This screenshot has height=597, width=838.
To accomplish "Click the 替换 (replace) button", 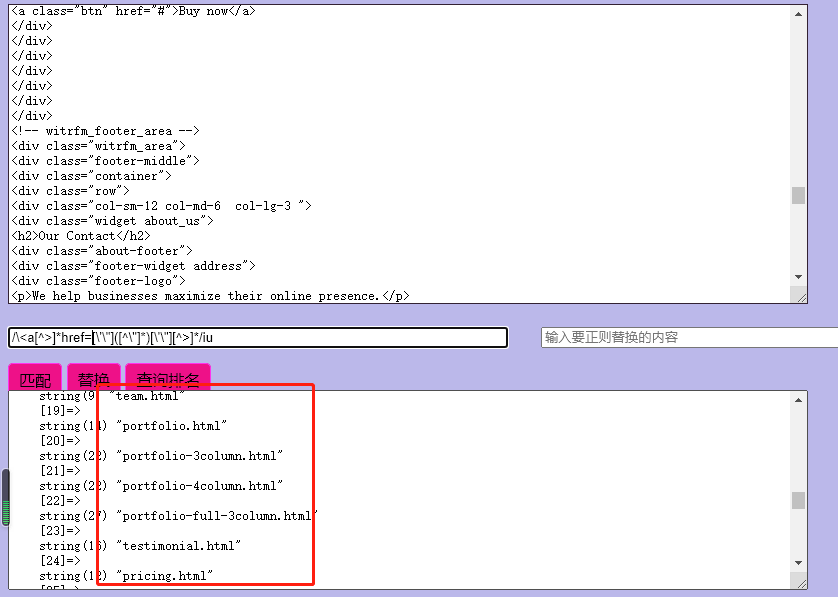I will 94,379.
